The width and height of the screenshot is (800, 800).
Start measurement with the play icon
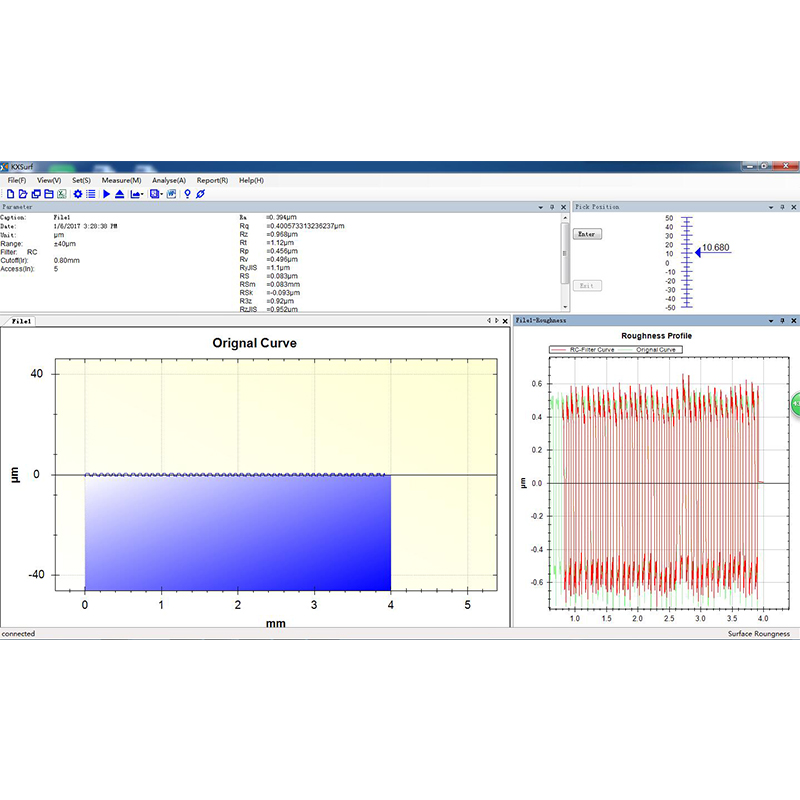(x=107, y=193)
